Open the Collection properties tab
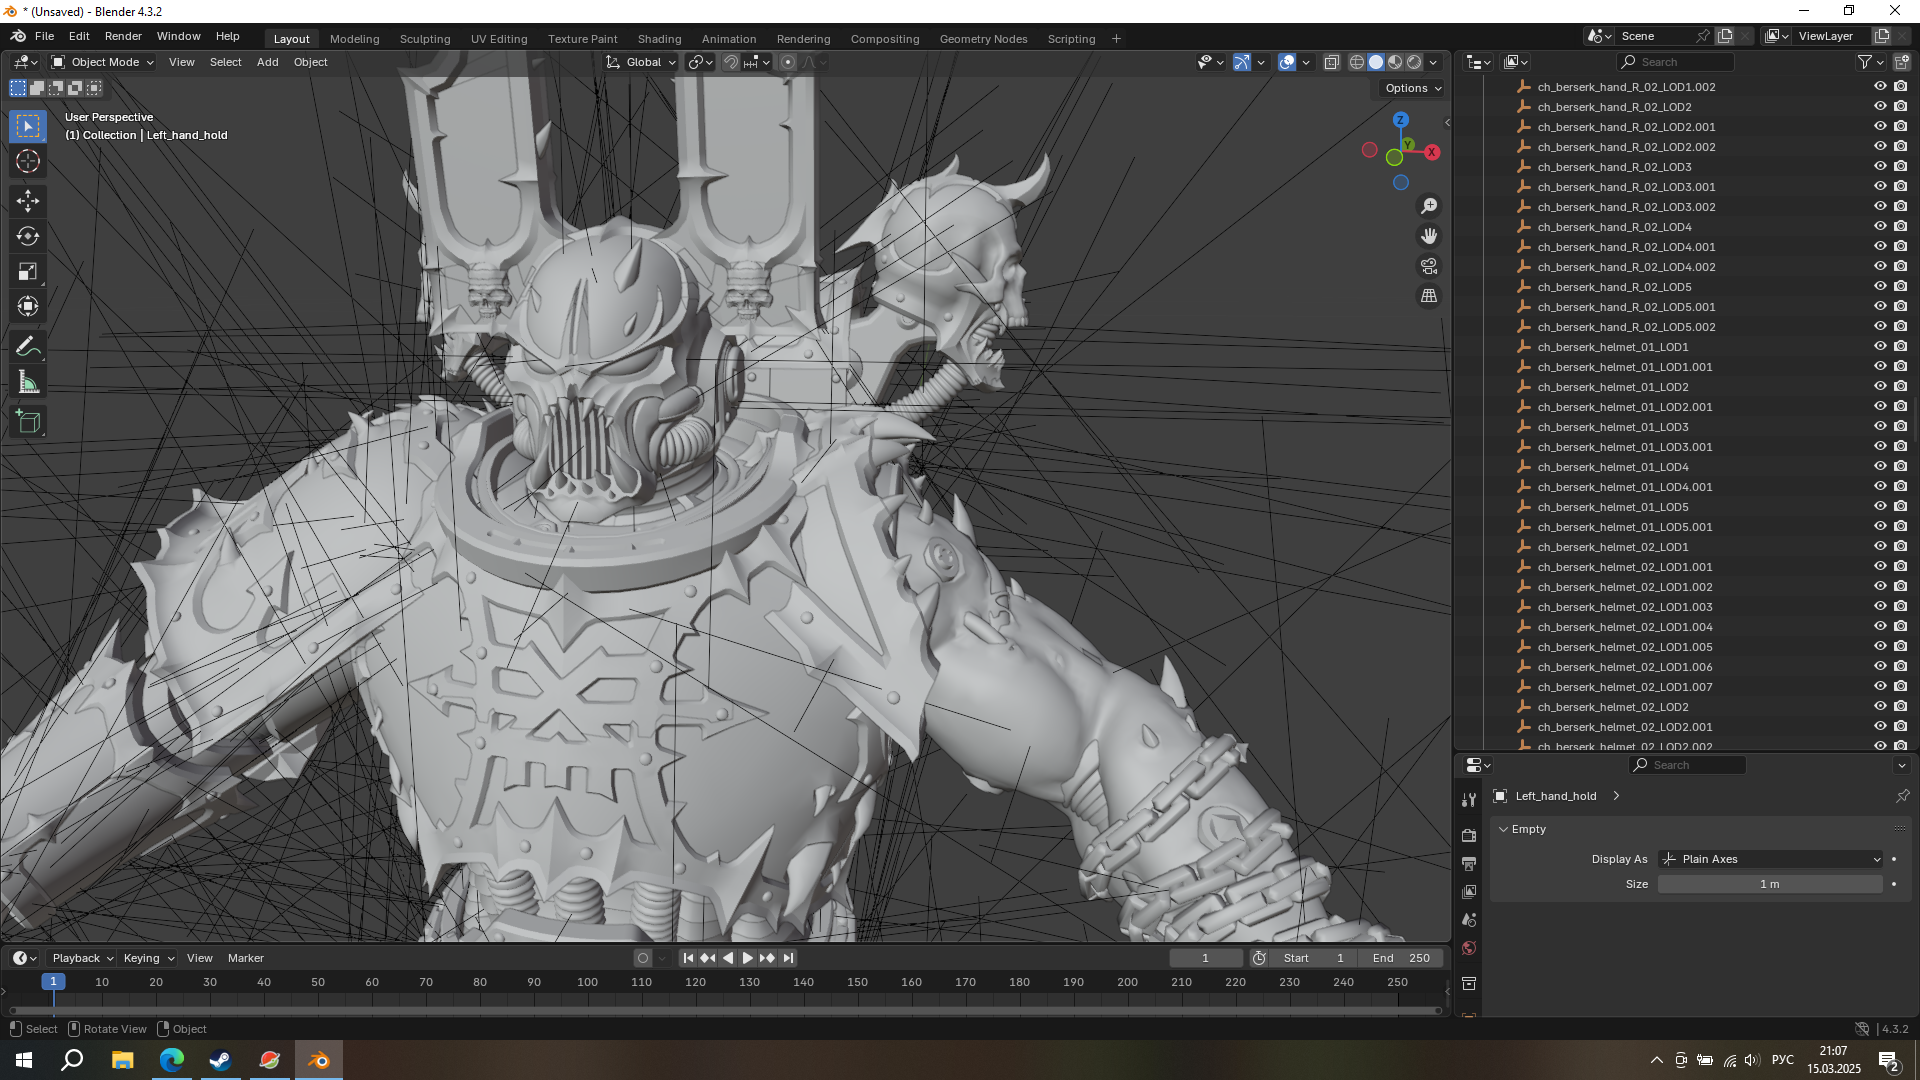 (1469, 984)
